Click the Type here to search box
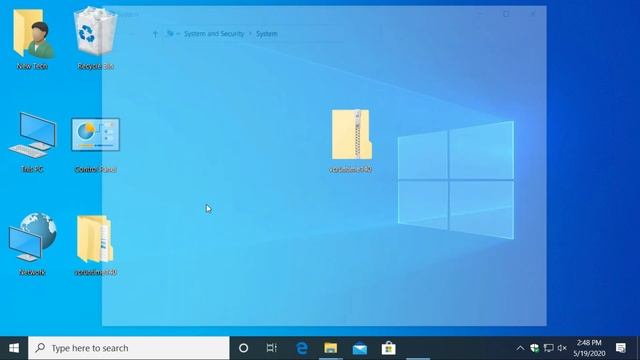This screenshot has width=640, height=360. (129, 348)
